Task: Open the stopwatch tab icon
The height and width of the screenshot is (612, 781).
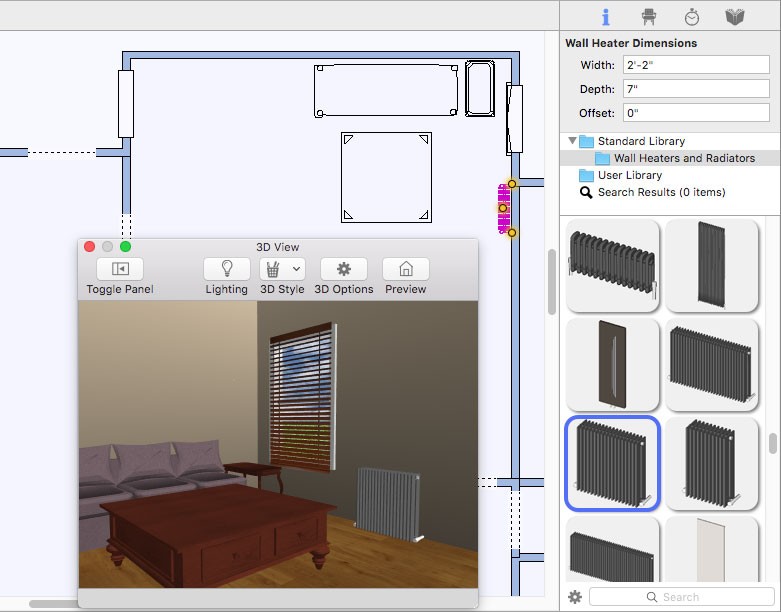Action: [691, 17]
